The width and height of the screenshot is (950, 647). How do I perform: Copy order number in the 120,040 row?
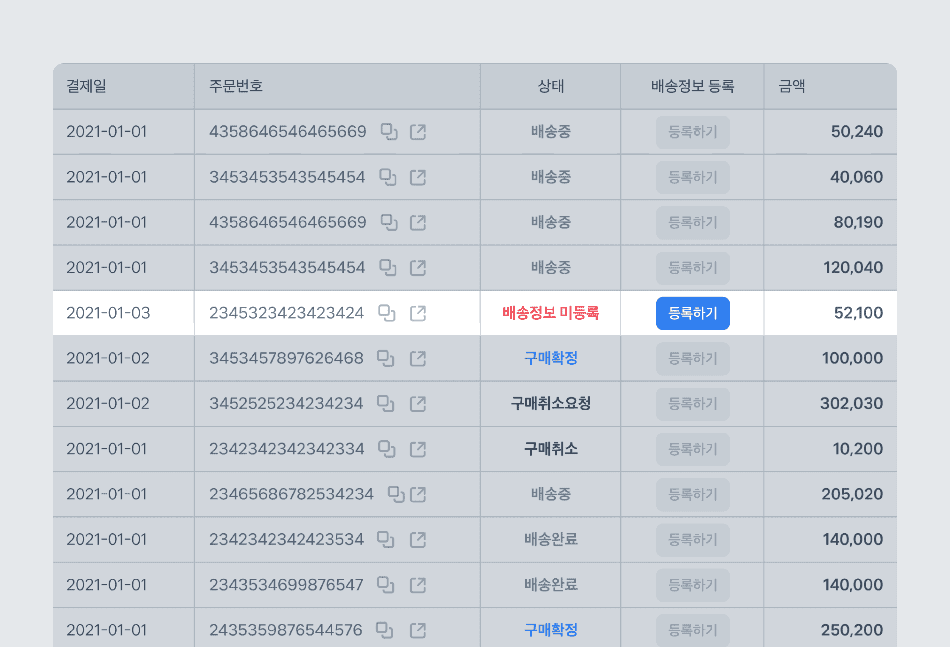pos(388,267)
